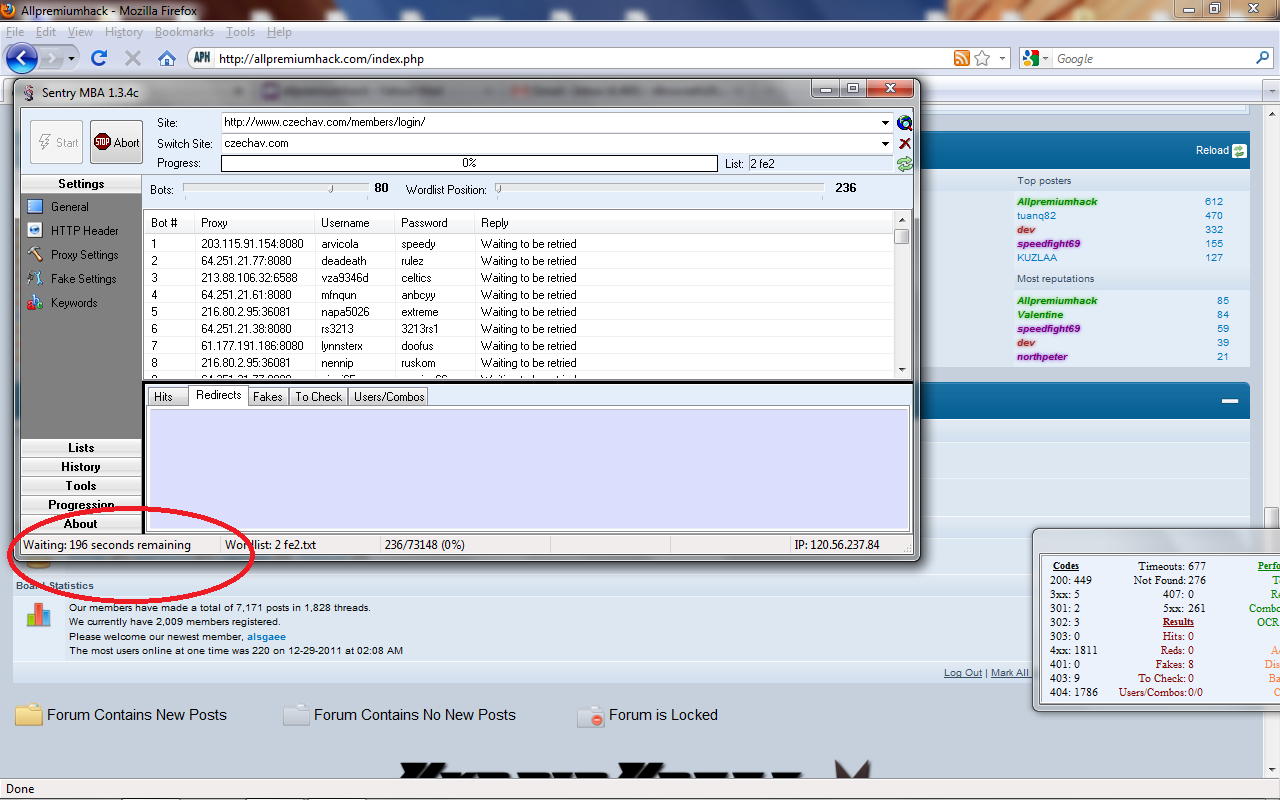The width and height of the screenshot is (1280, 800).
Task: Open the Site URL dropdown arrow
Action: [886, 123]
